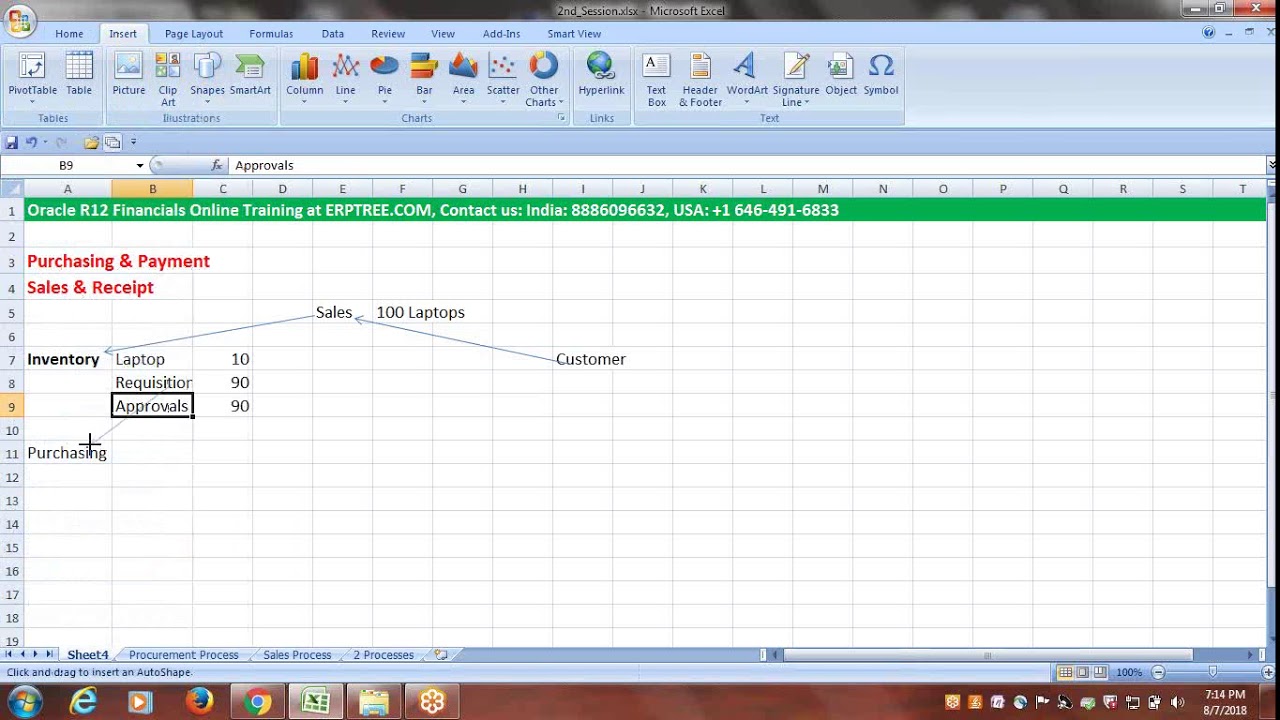This screenshot has height=720, width=1280.
Task: Click in the formula bar input
Action: (746, 165)
